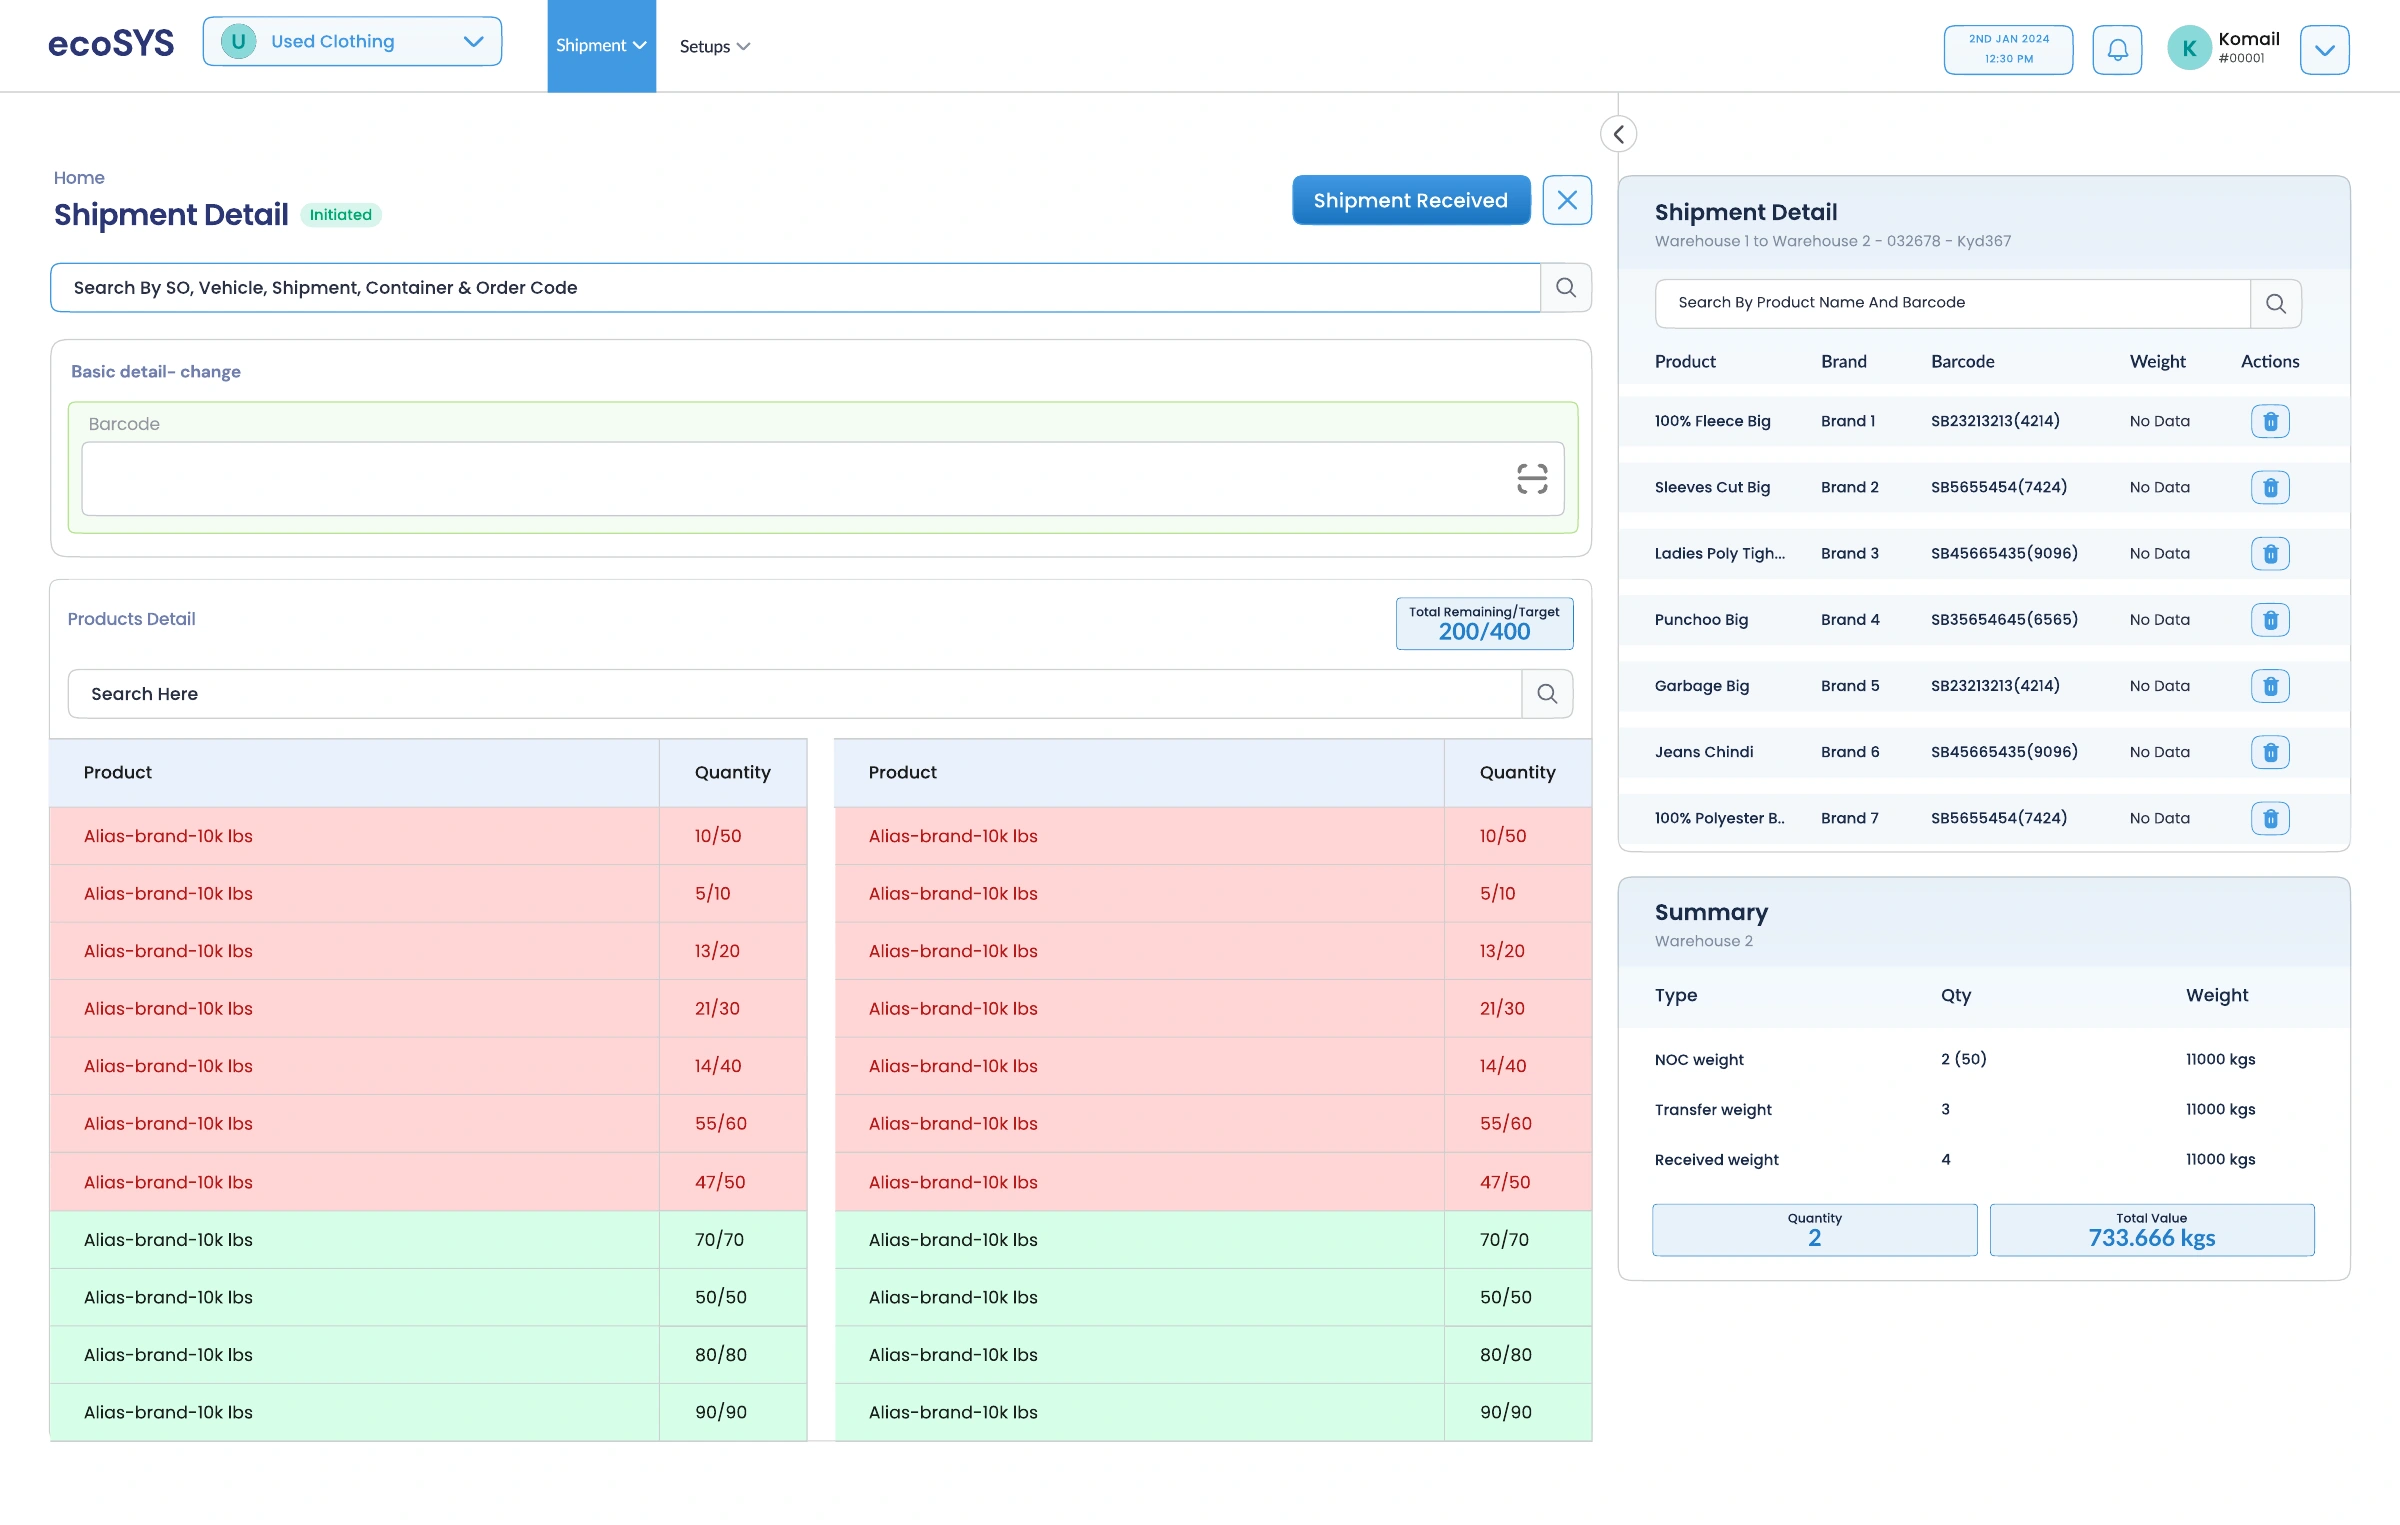This screenshot has height=1525, width=2400.
Task: Open the Setups menu
Action: [x=714, y=46]
